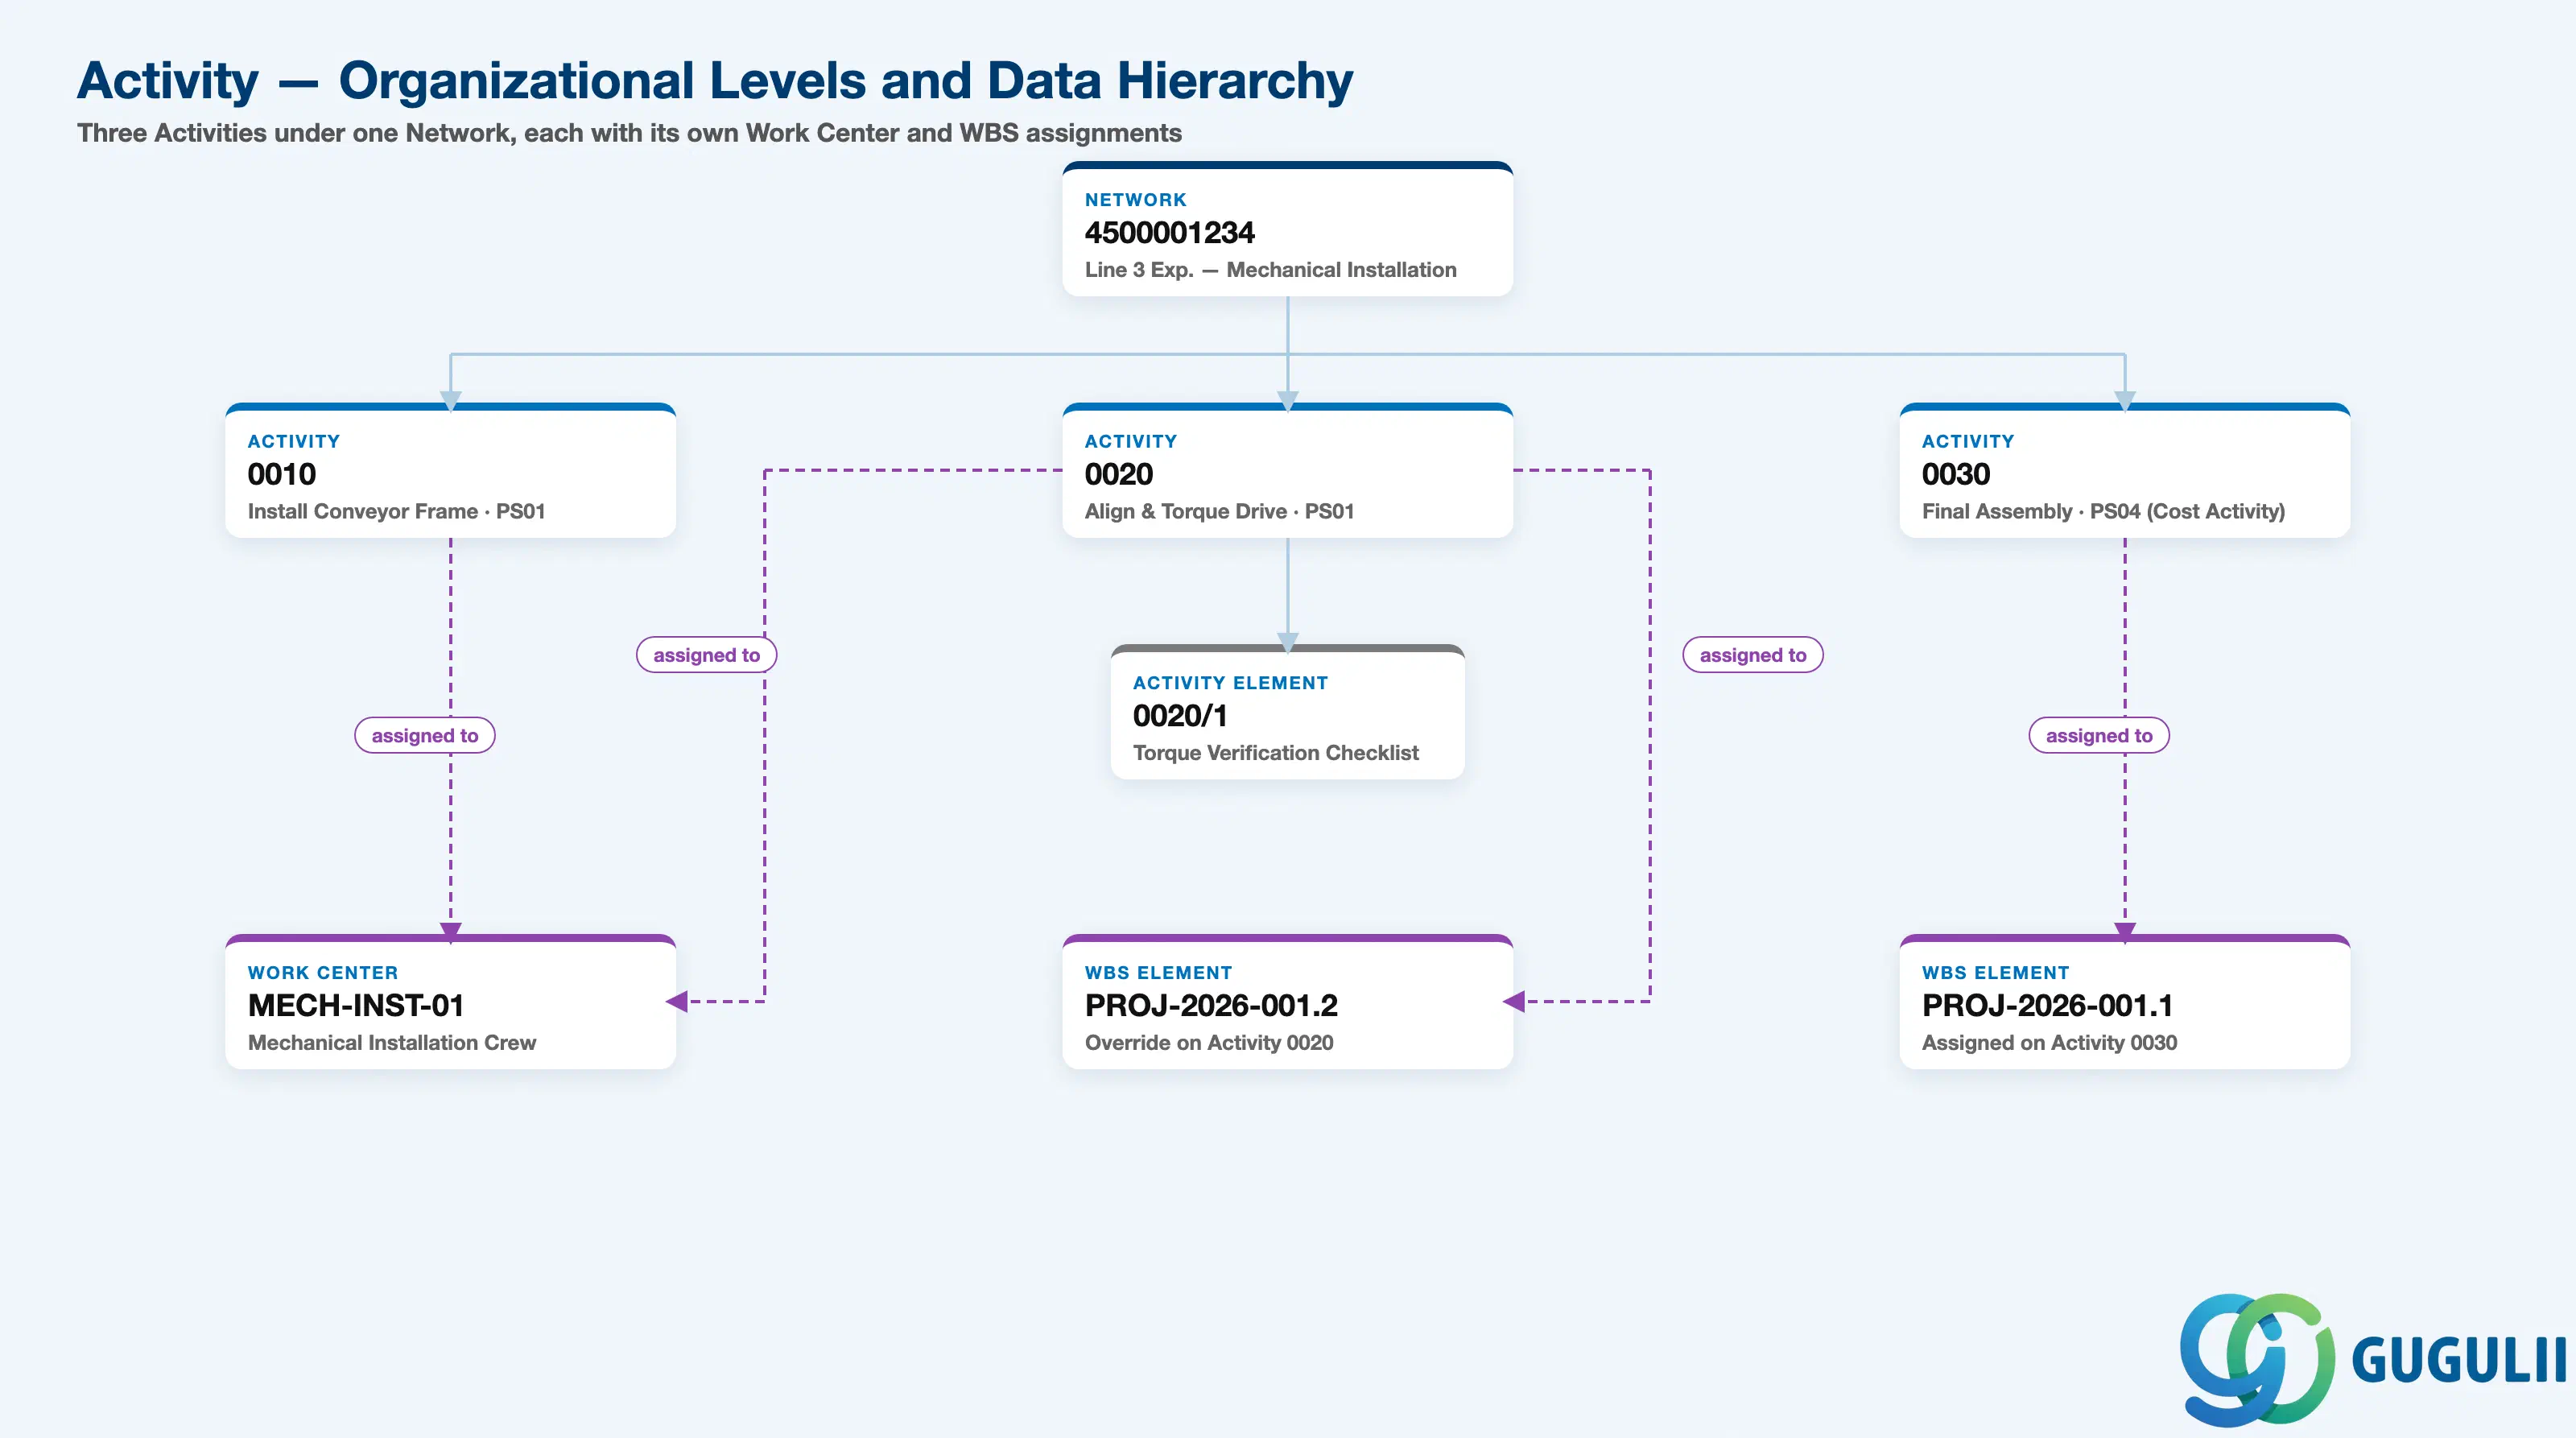Click the Gugulii logo
Screen dimensions: 2576x1438
tap(2372, 1360)
